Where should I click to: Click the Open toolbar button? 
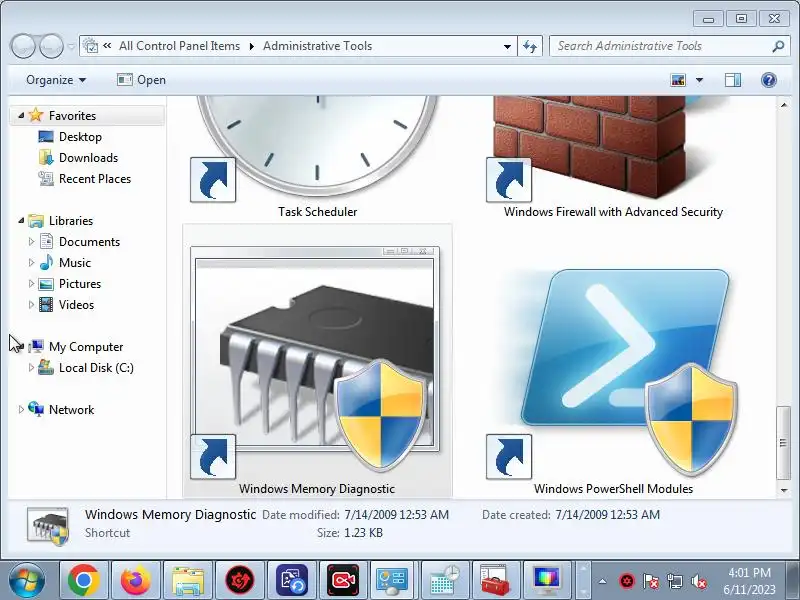141,80
